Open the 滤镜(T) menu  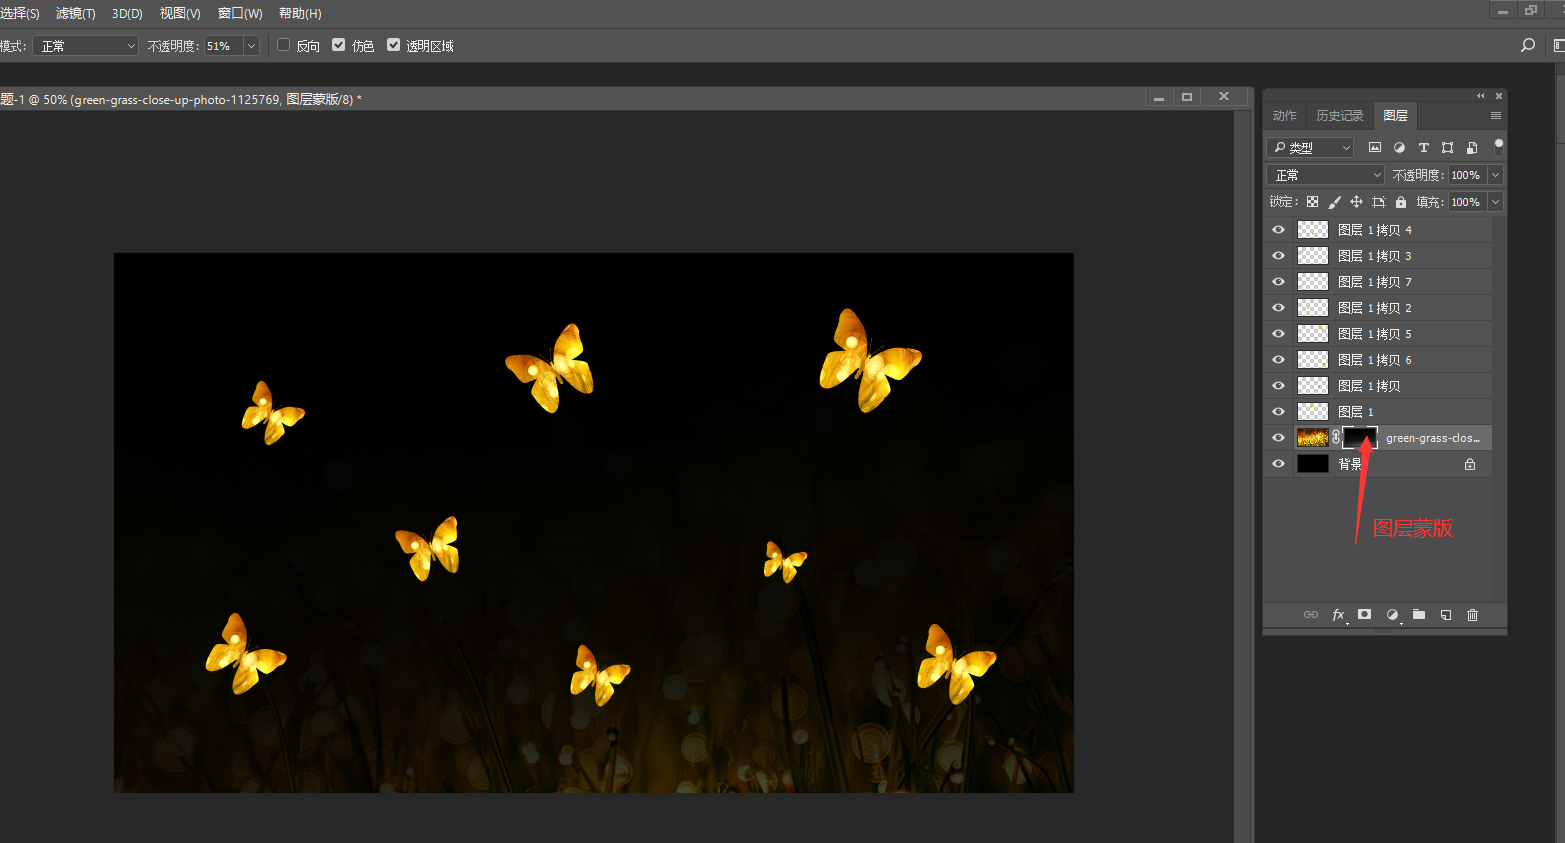75,13
